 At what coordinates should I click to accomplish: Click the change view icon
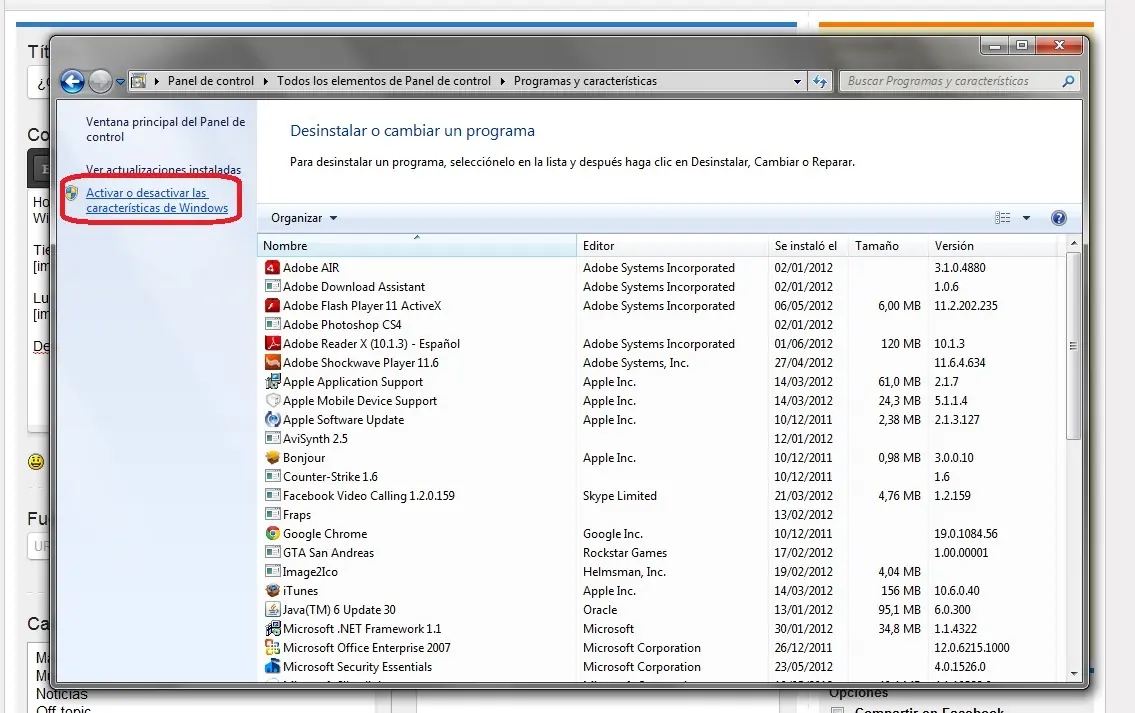[x=1003, y=218]
